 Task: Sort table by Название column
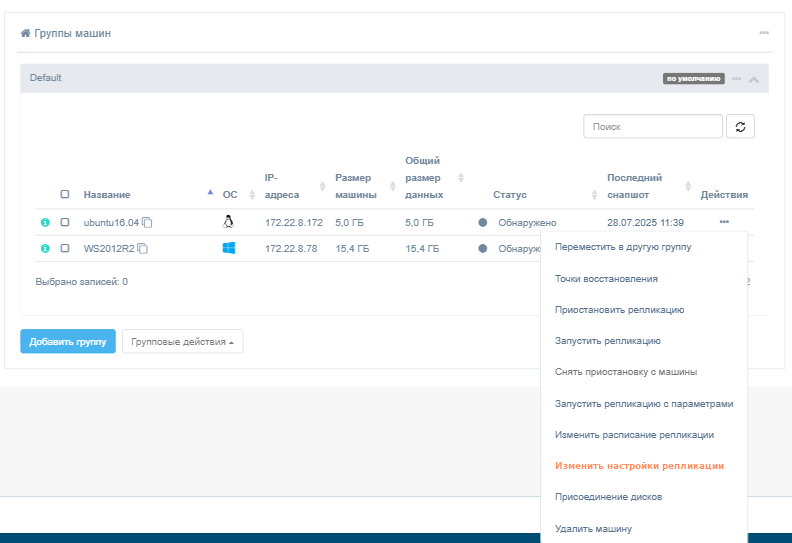107,195
